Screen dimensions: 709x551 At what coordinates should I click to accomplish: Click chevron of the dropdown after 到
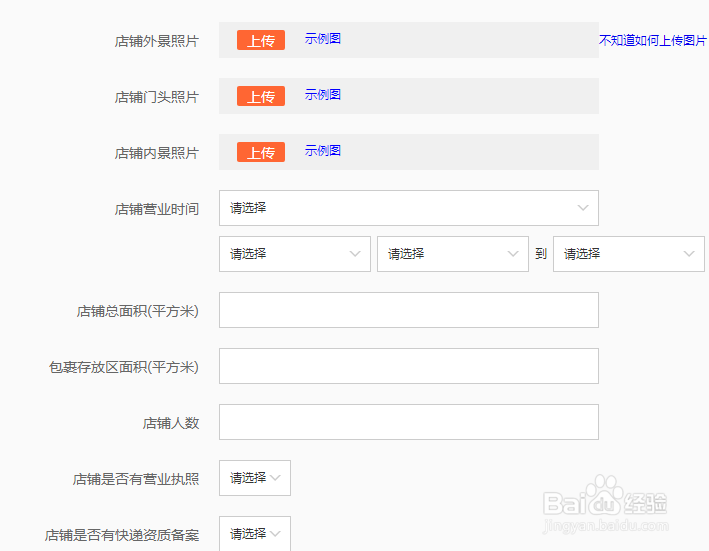tap(689, 254)
